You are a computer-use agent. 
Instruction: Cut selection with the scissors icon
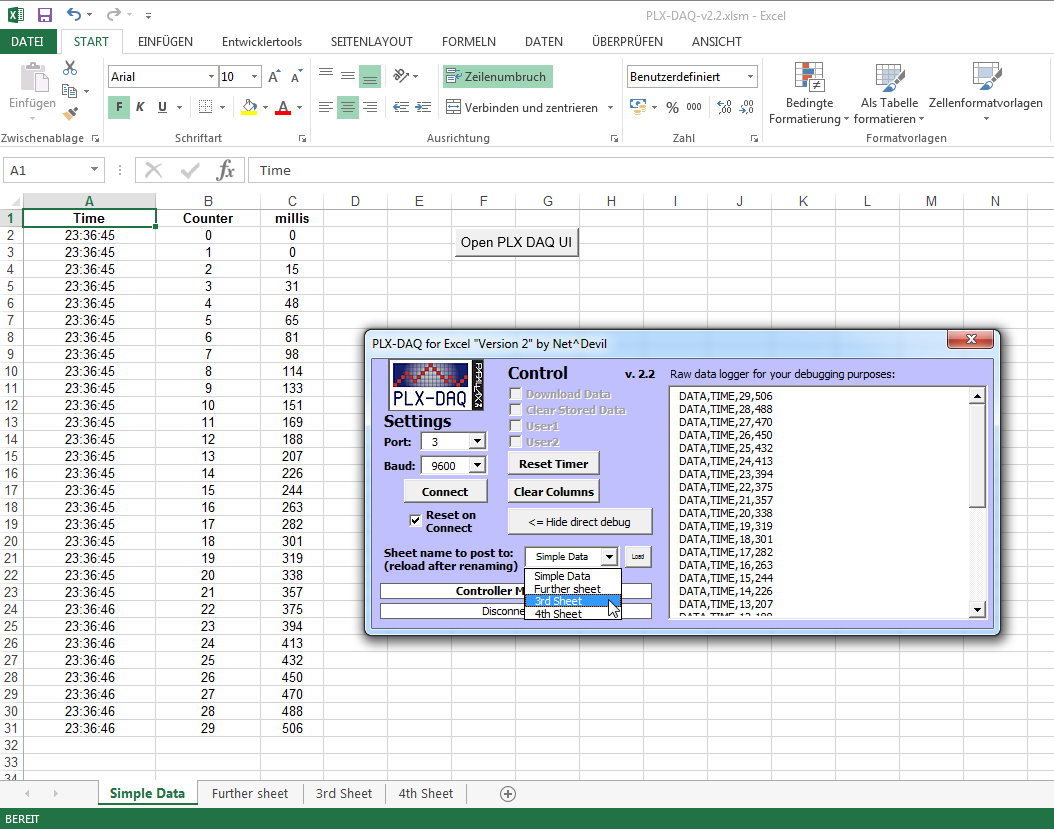pos(70,68)
